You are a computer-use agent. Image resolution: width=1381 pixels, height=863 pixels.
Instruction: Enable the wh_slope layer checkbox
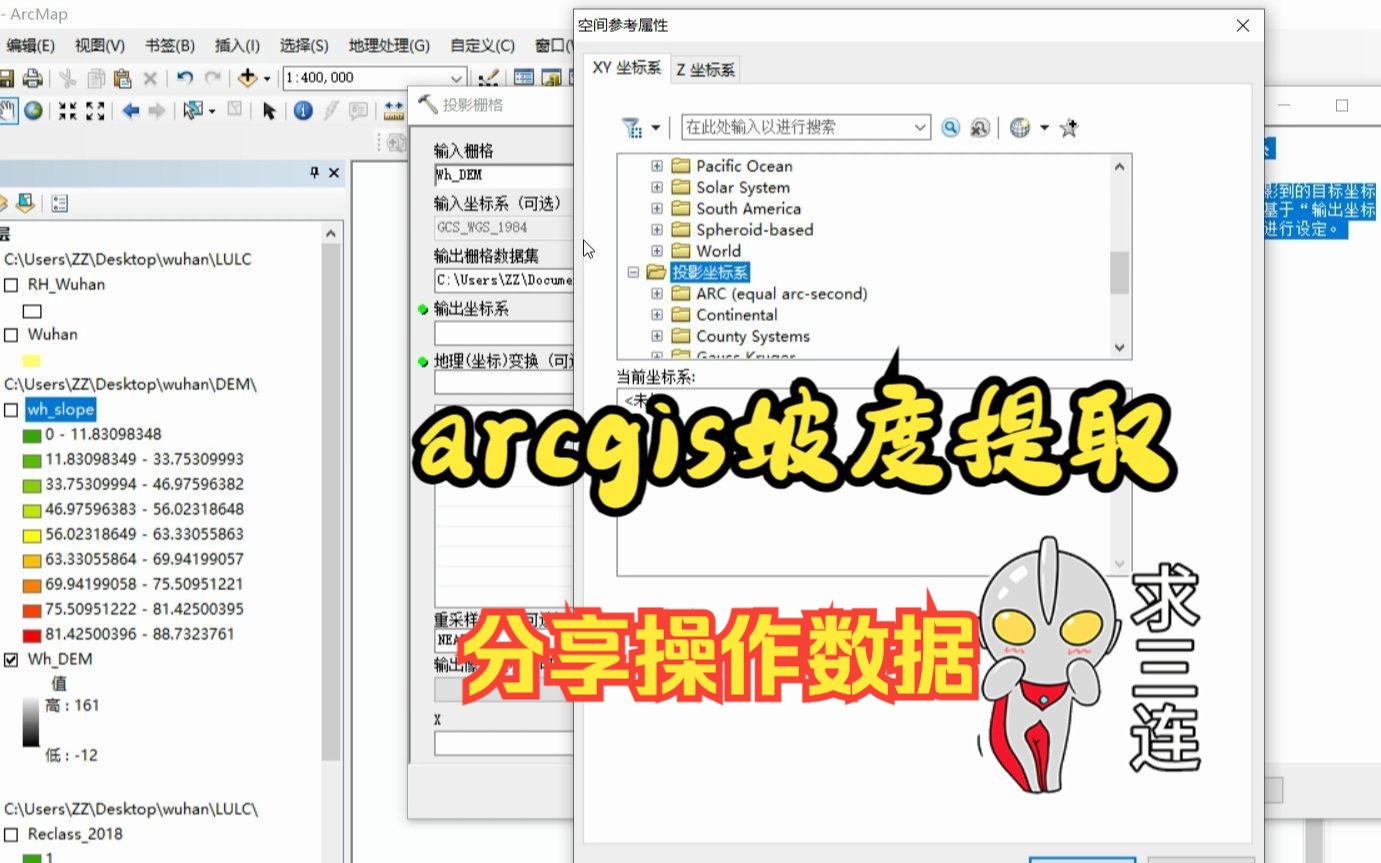coord(11,410)
